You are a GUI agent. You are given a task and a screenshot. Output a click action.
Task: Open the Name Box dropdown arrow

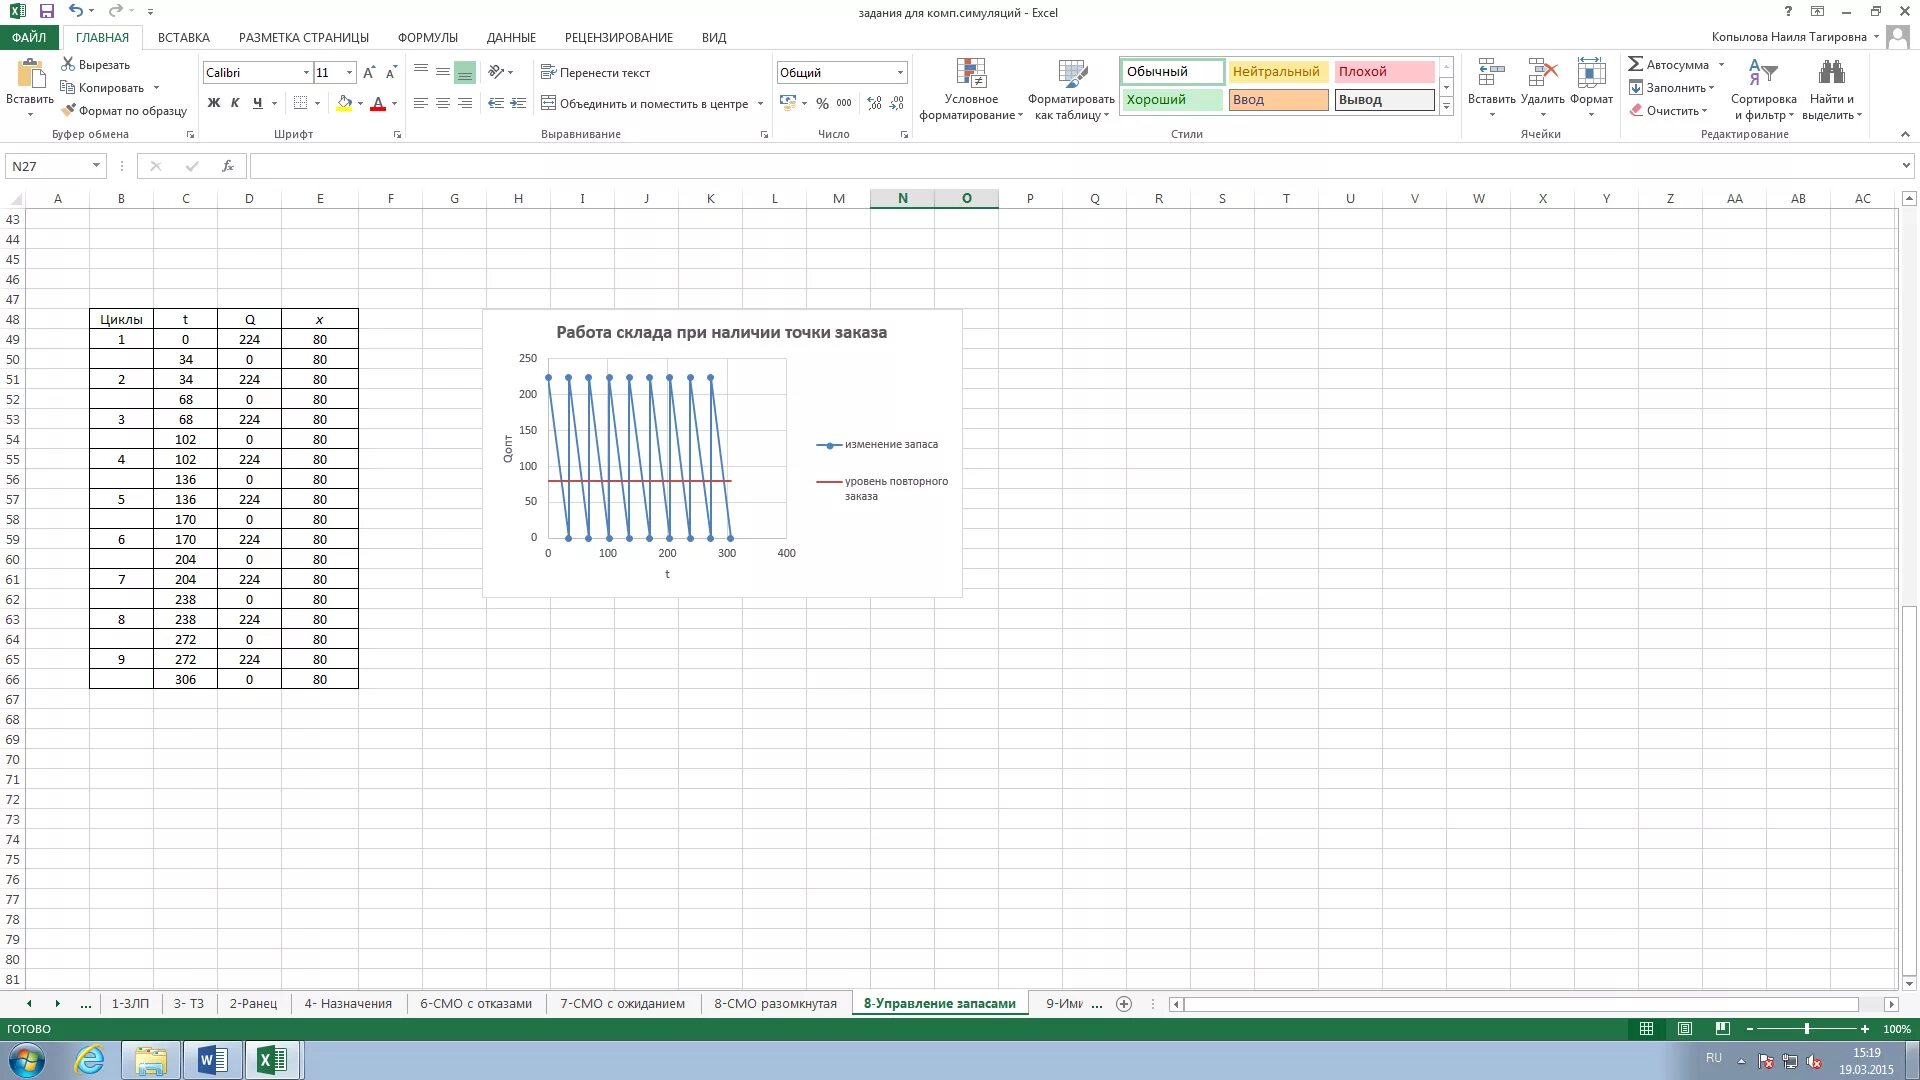[x=96, y=166]
